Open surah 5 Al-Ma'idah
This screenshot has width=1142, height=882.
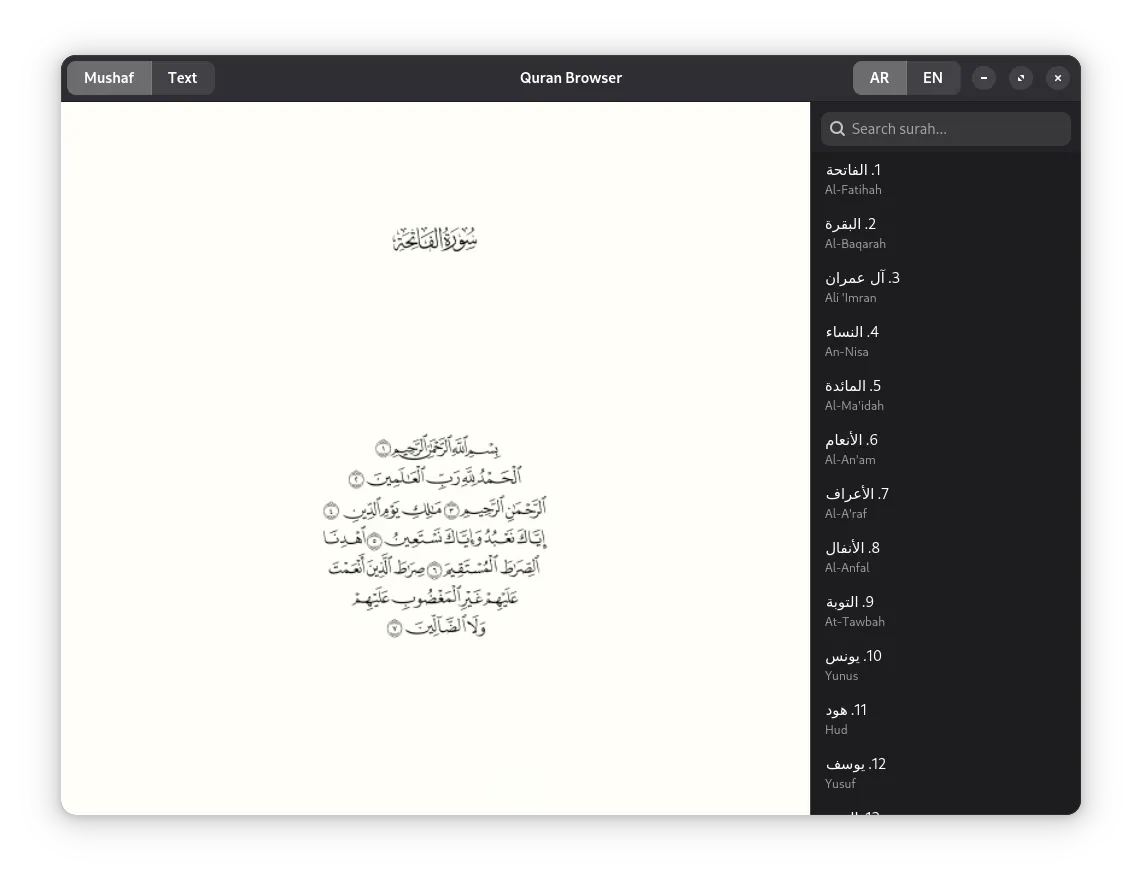click(x=945, y=395)
